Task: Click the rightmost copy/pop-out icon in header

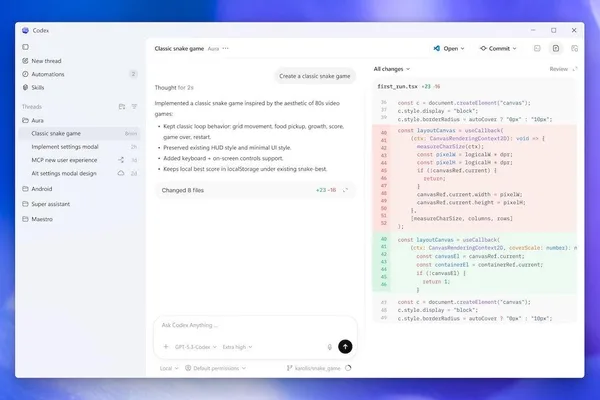Action: click(574, 48)
